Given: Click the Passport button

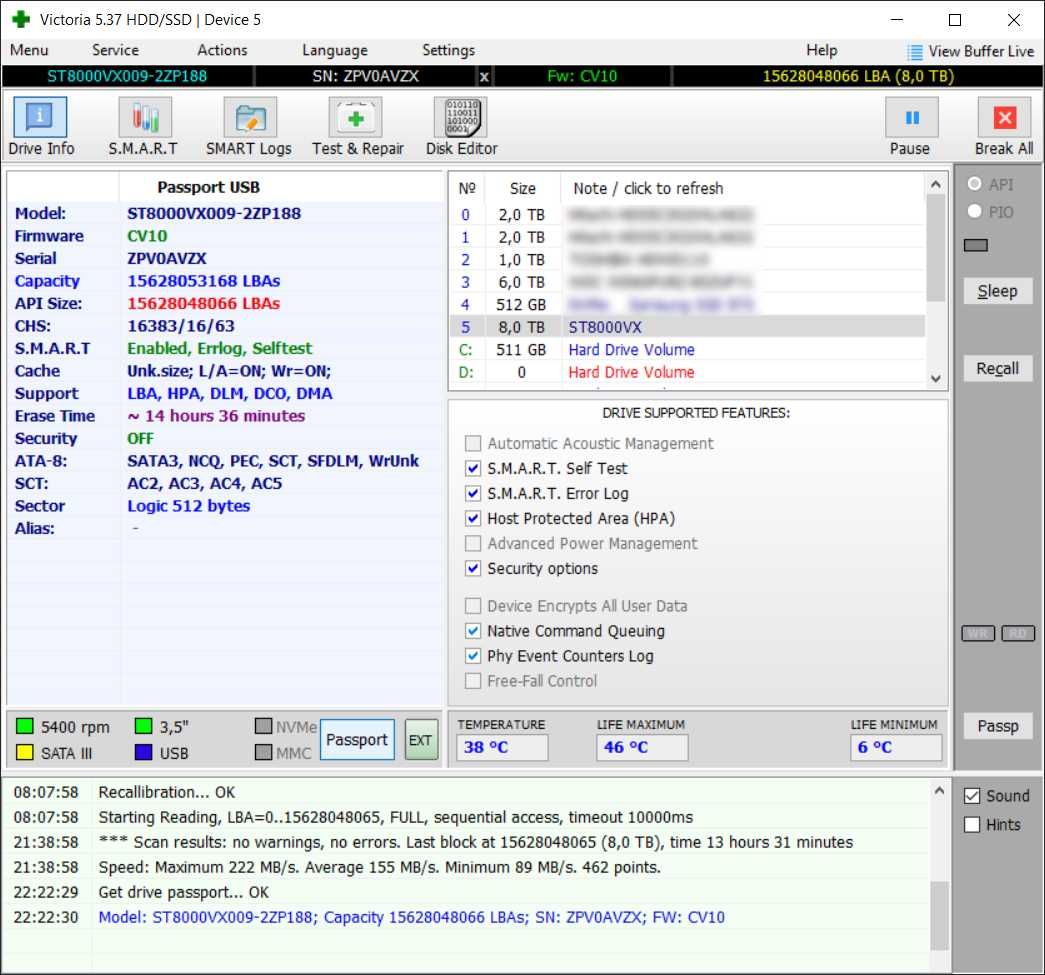Looking at the screenshot, I should (x=357, y=740).
